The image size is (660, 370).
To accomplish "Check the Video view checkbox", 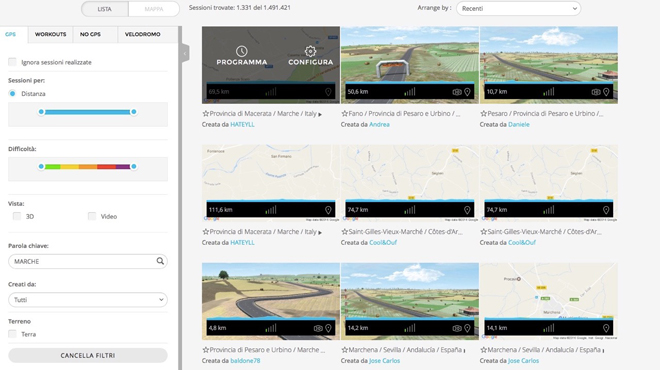I will (x=92, y=216).
